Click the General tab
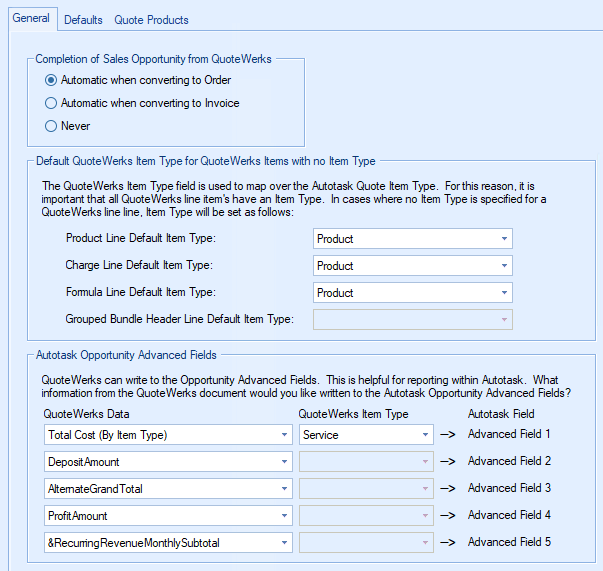The image size is (603, 571). [30, 18]
